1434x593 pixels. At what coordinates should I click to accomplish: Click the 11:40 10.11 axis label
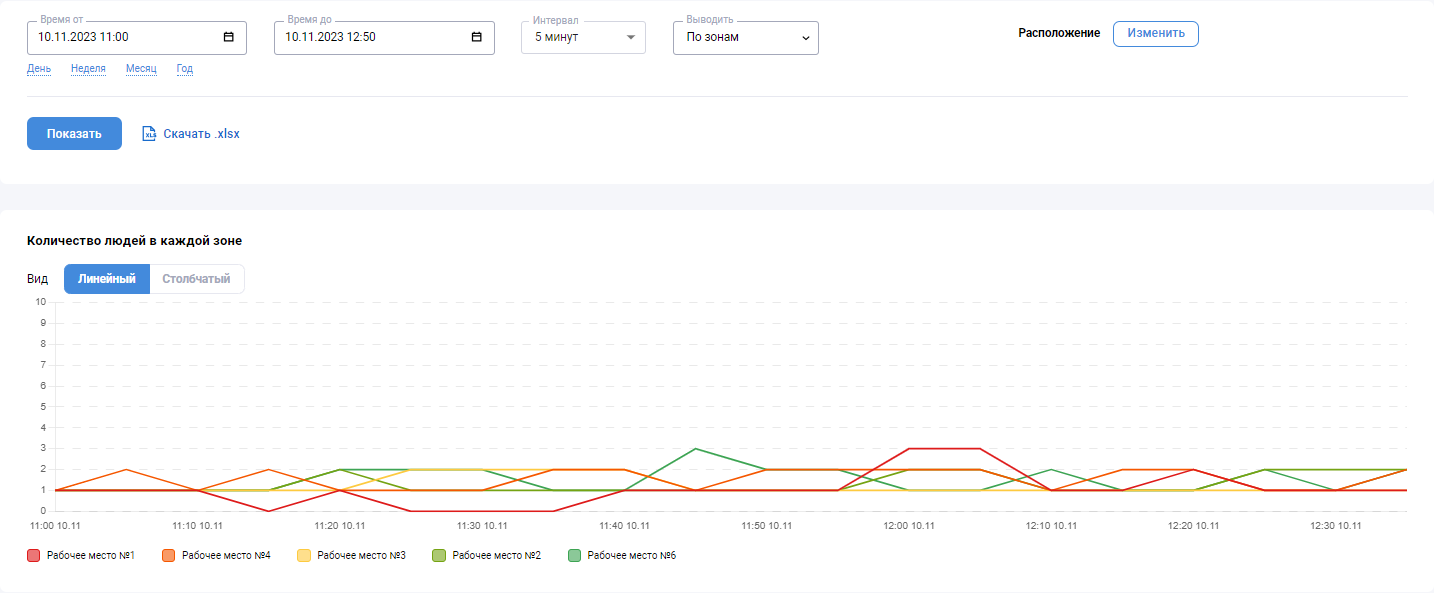point(625,525)
